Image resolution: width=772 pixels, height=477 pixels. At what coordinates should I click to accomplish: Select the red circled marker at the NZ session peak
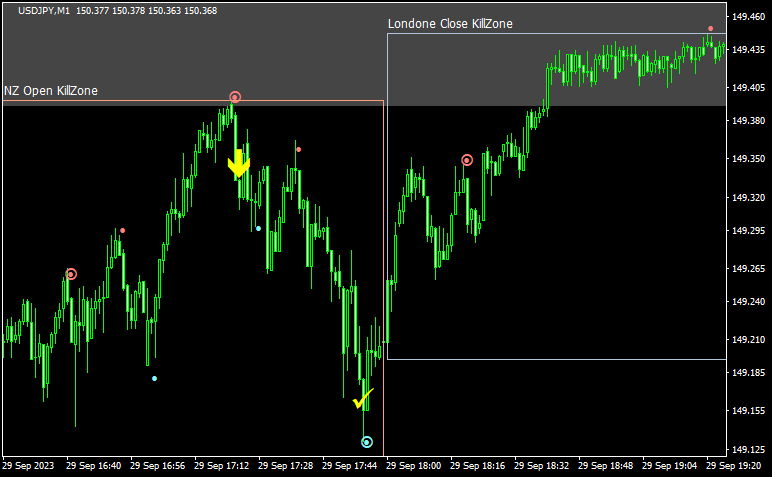[x=235, y=97]
